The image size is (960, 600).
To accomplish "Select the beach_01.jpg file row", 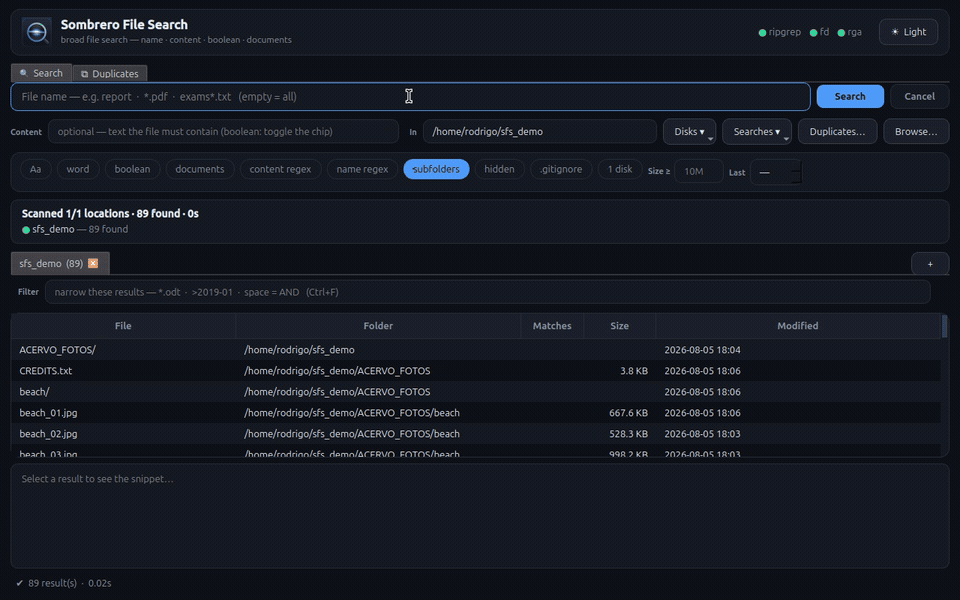I will click(476, 413).
